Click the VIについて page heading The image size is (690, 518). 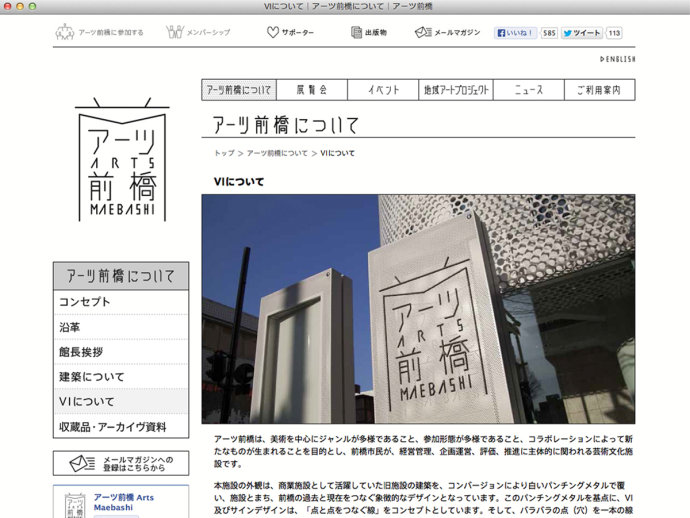point(239,182)
